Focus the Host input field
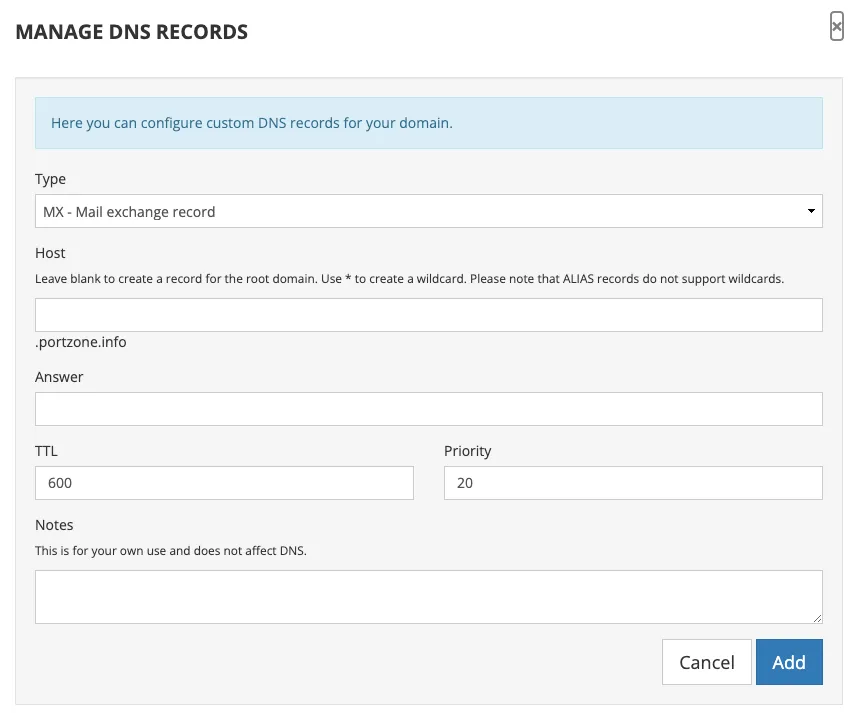Image resolution: width=849 pixels, height=713 pixels. [x=428, y=315]
